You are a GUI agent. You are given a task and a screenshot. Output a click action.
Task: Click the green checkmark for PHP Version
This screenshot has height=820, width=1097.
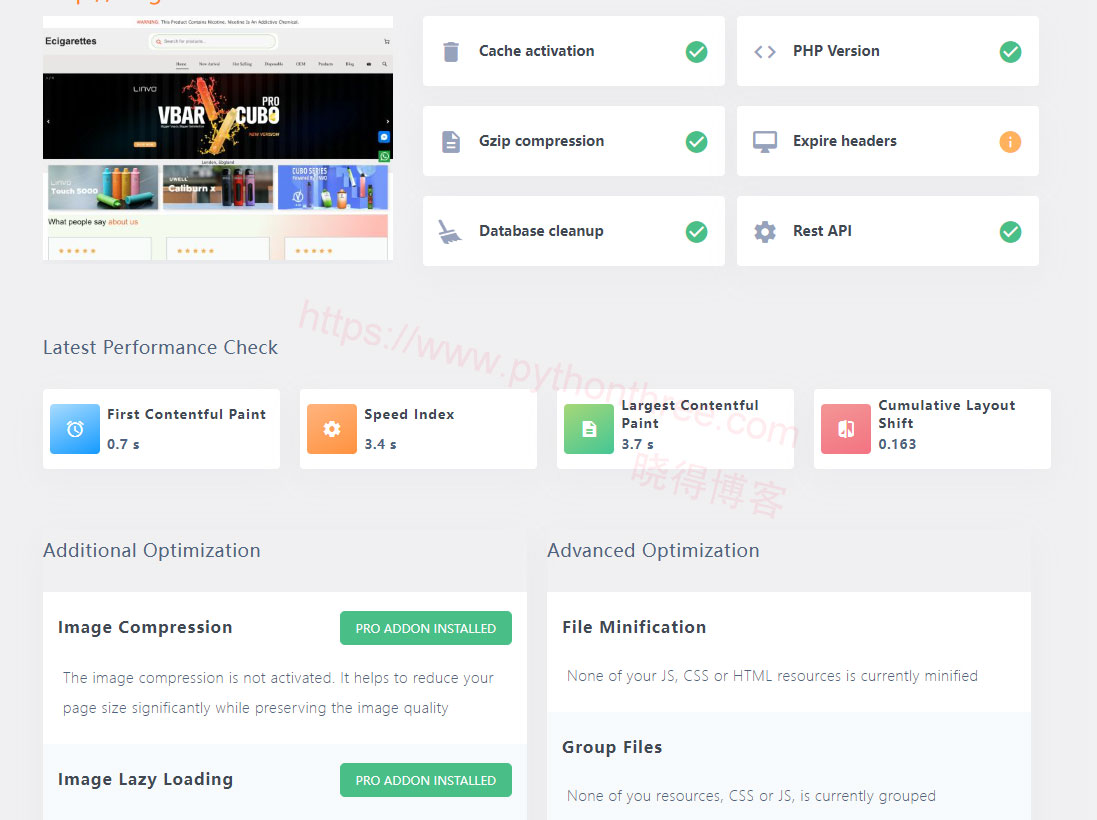point(1010,52)
